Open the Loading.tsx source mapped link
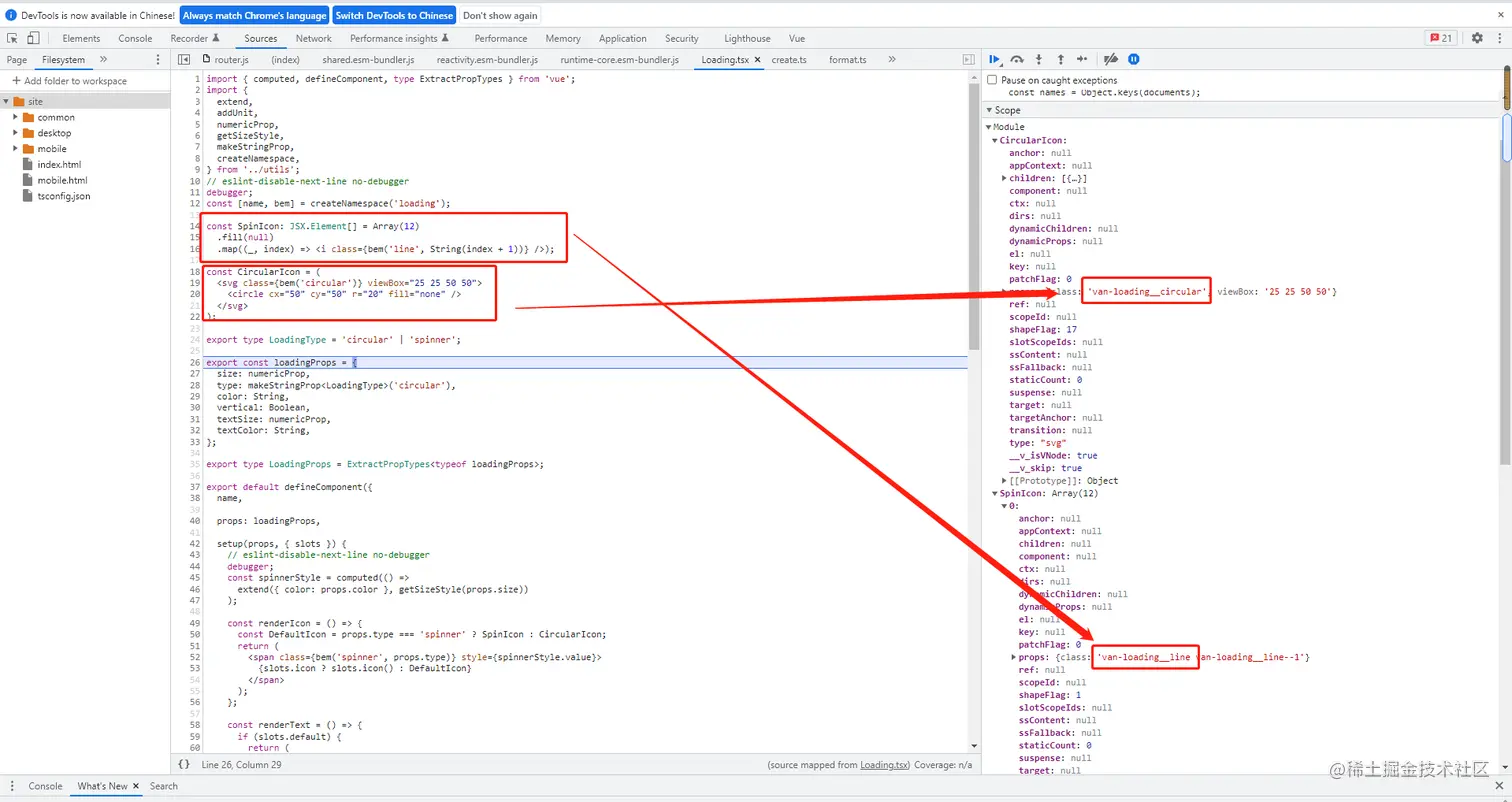 coord(884,765)
